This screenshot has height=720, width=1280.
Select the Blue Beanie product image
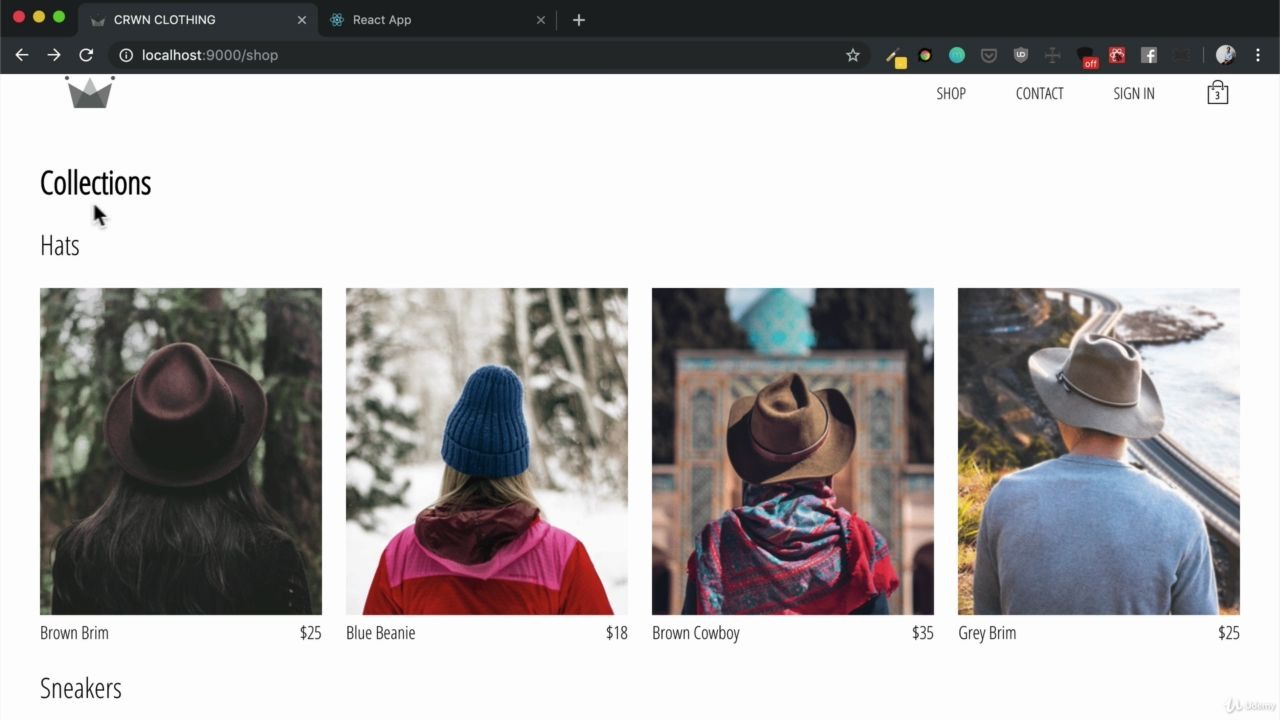coord(486,450)
